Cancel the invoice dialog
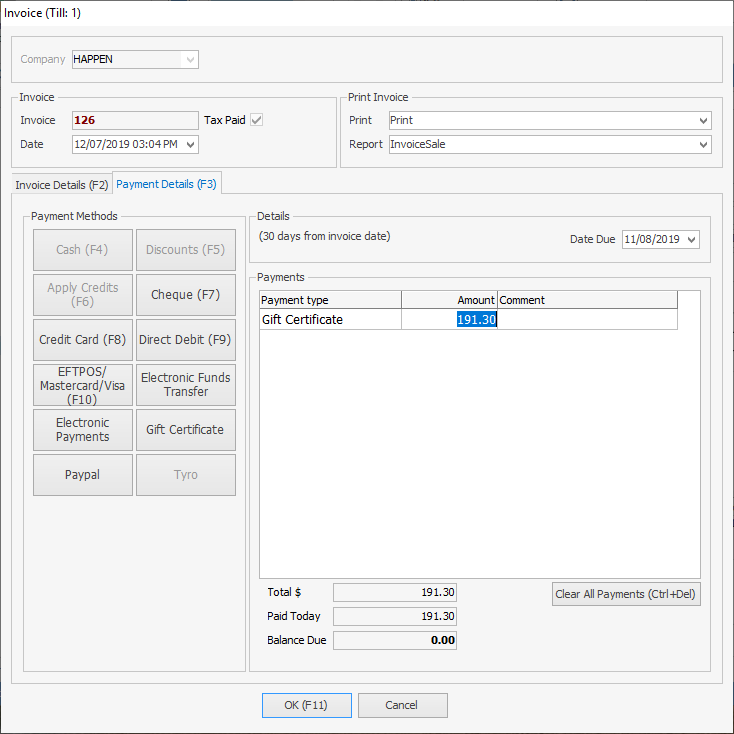The image size is (734, 734). [402, 705]
